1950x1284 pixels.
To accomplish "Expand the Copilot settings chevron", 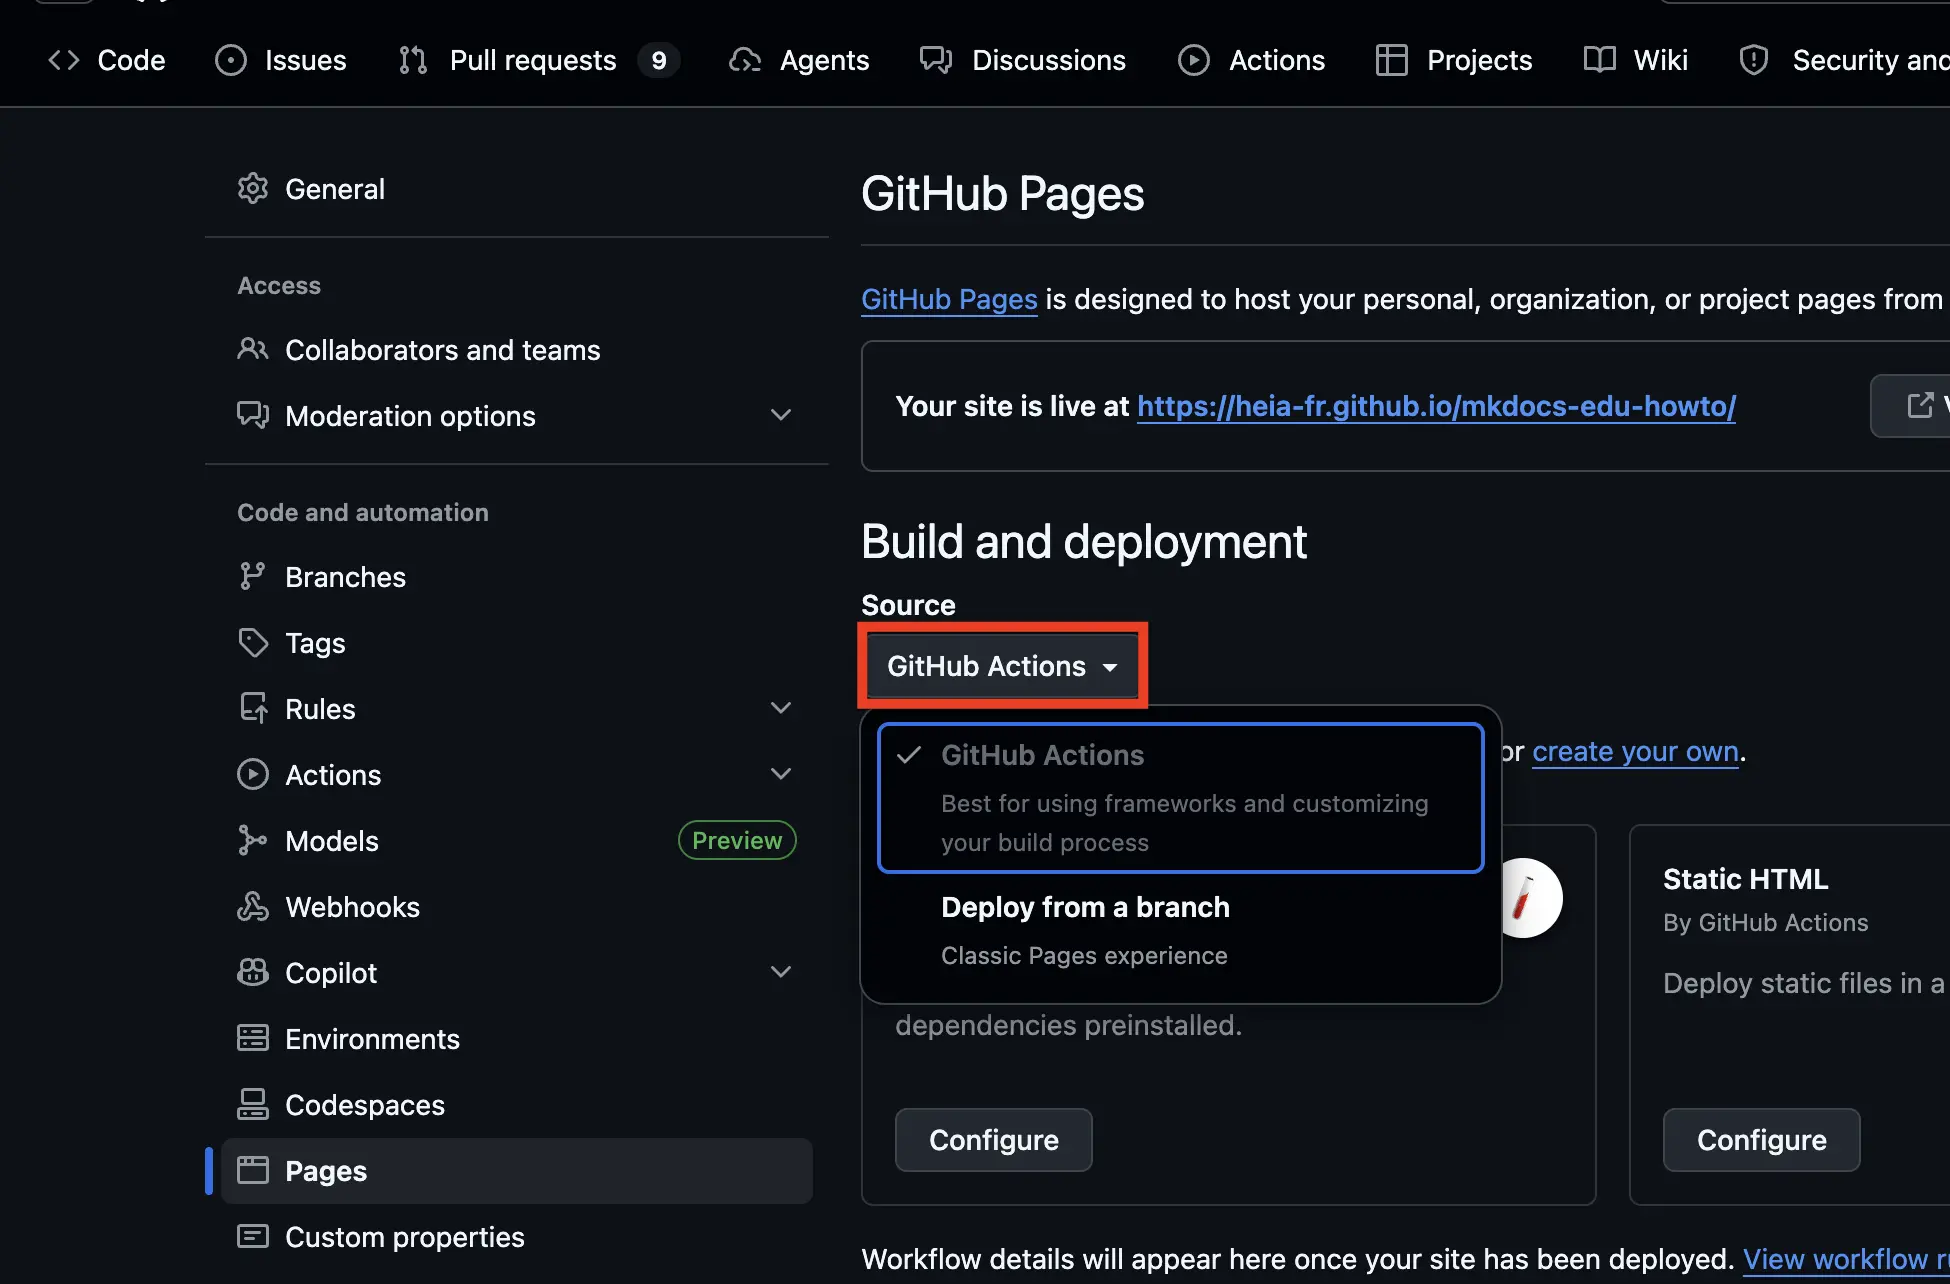I will click(x=781, y=972).
